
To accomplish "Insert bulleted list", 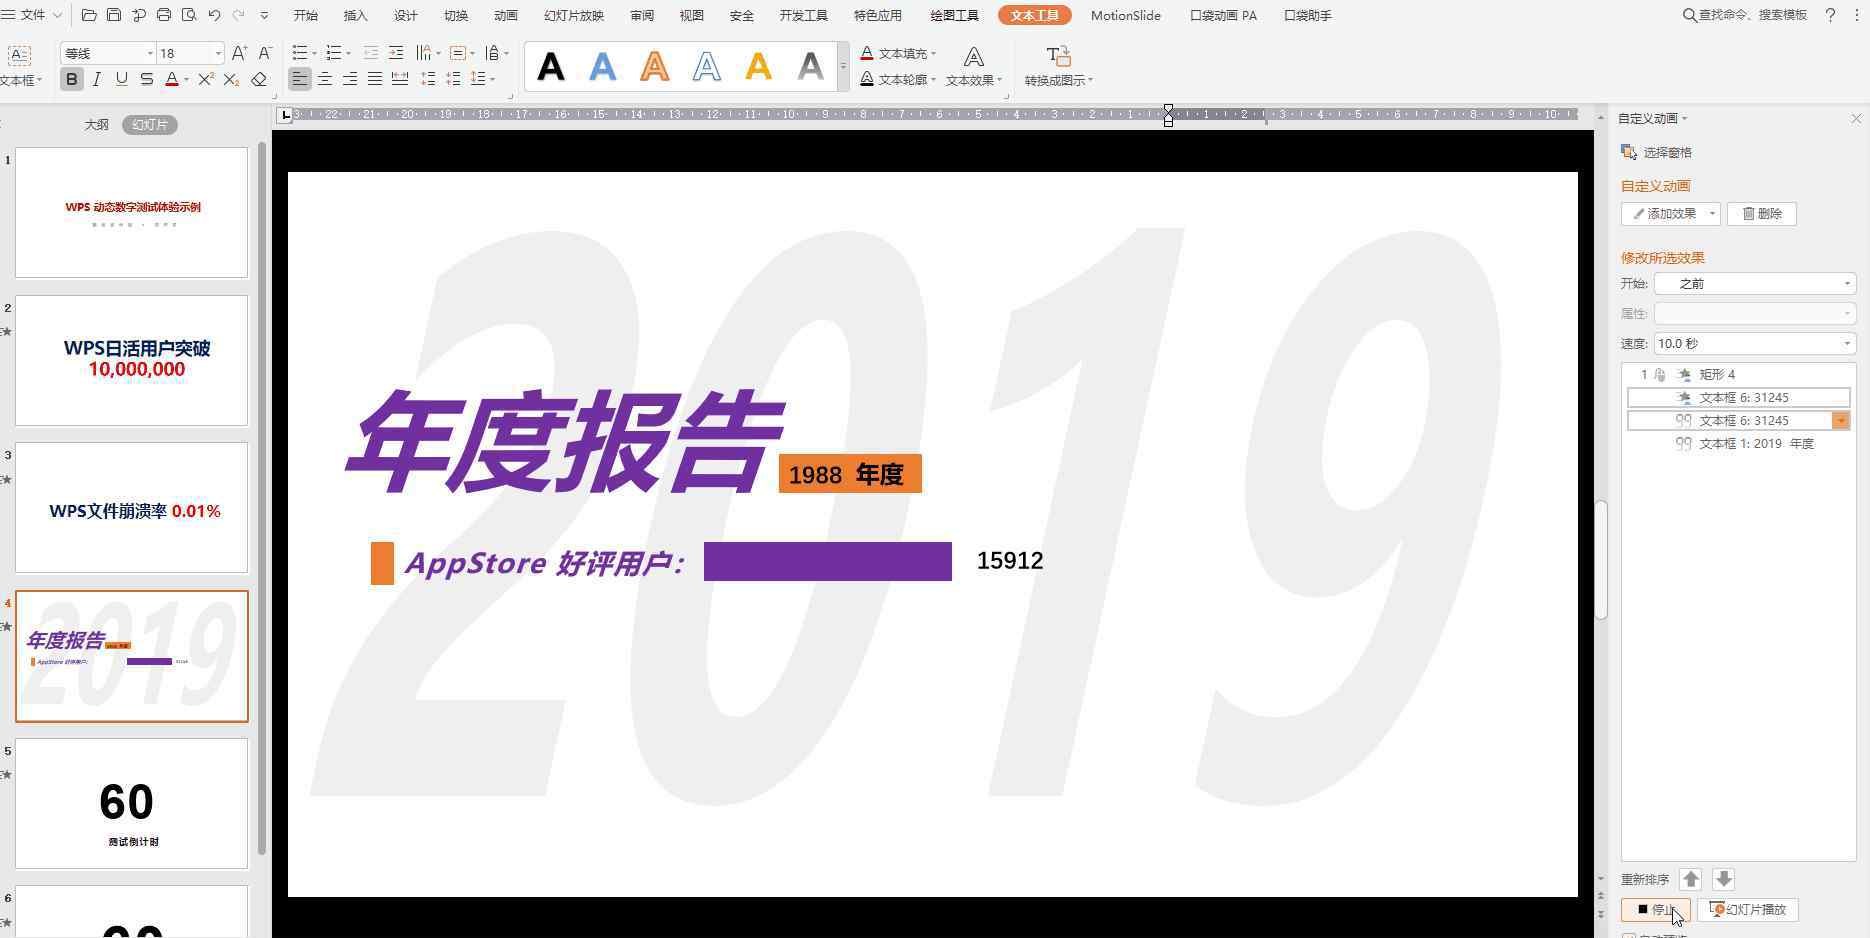I will click(300, 53).
